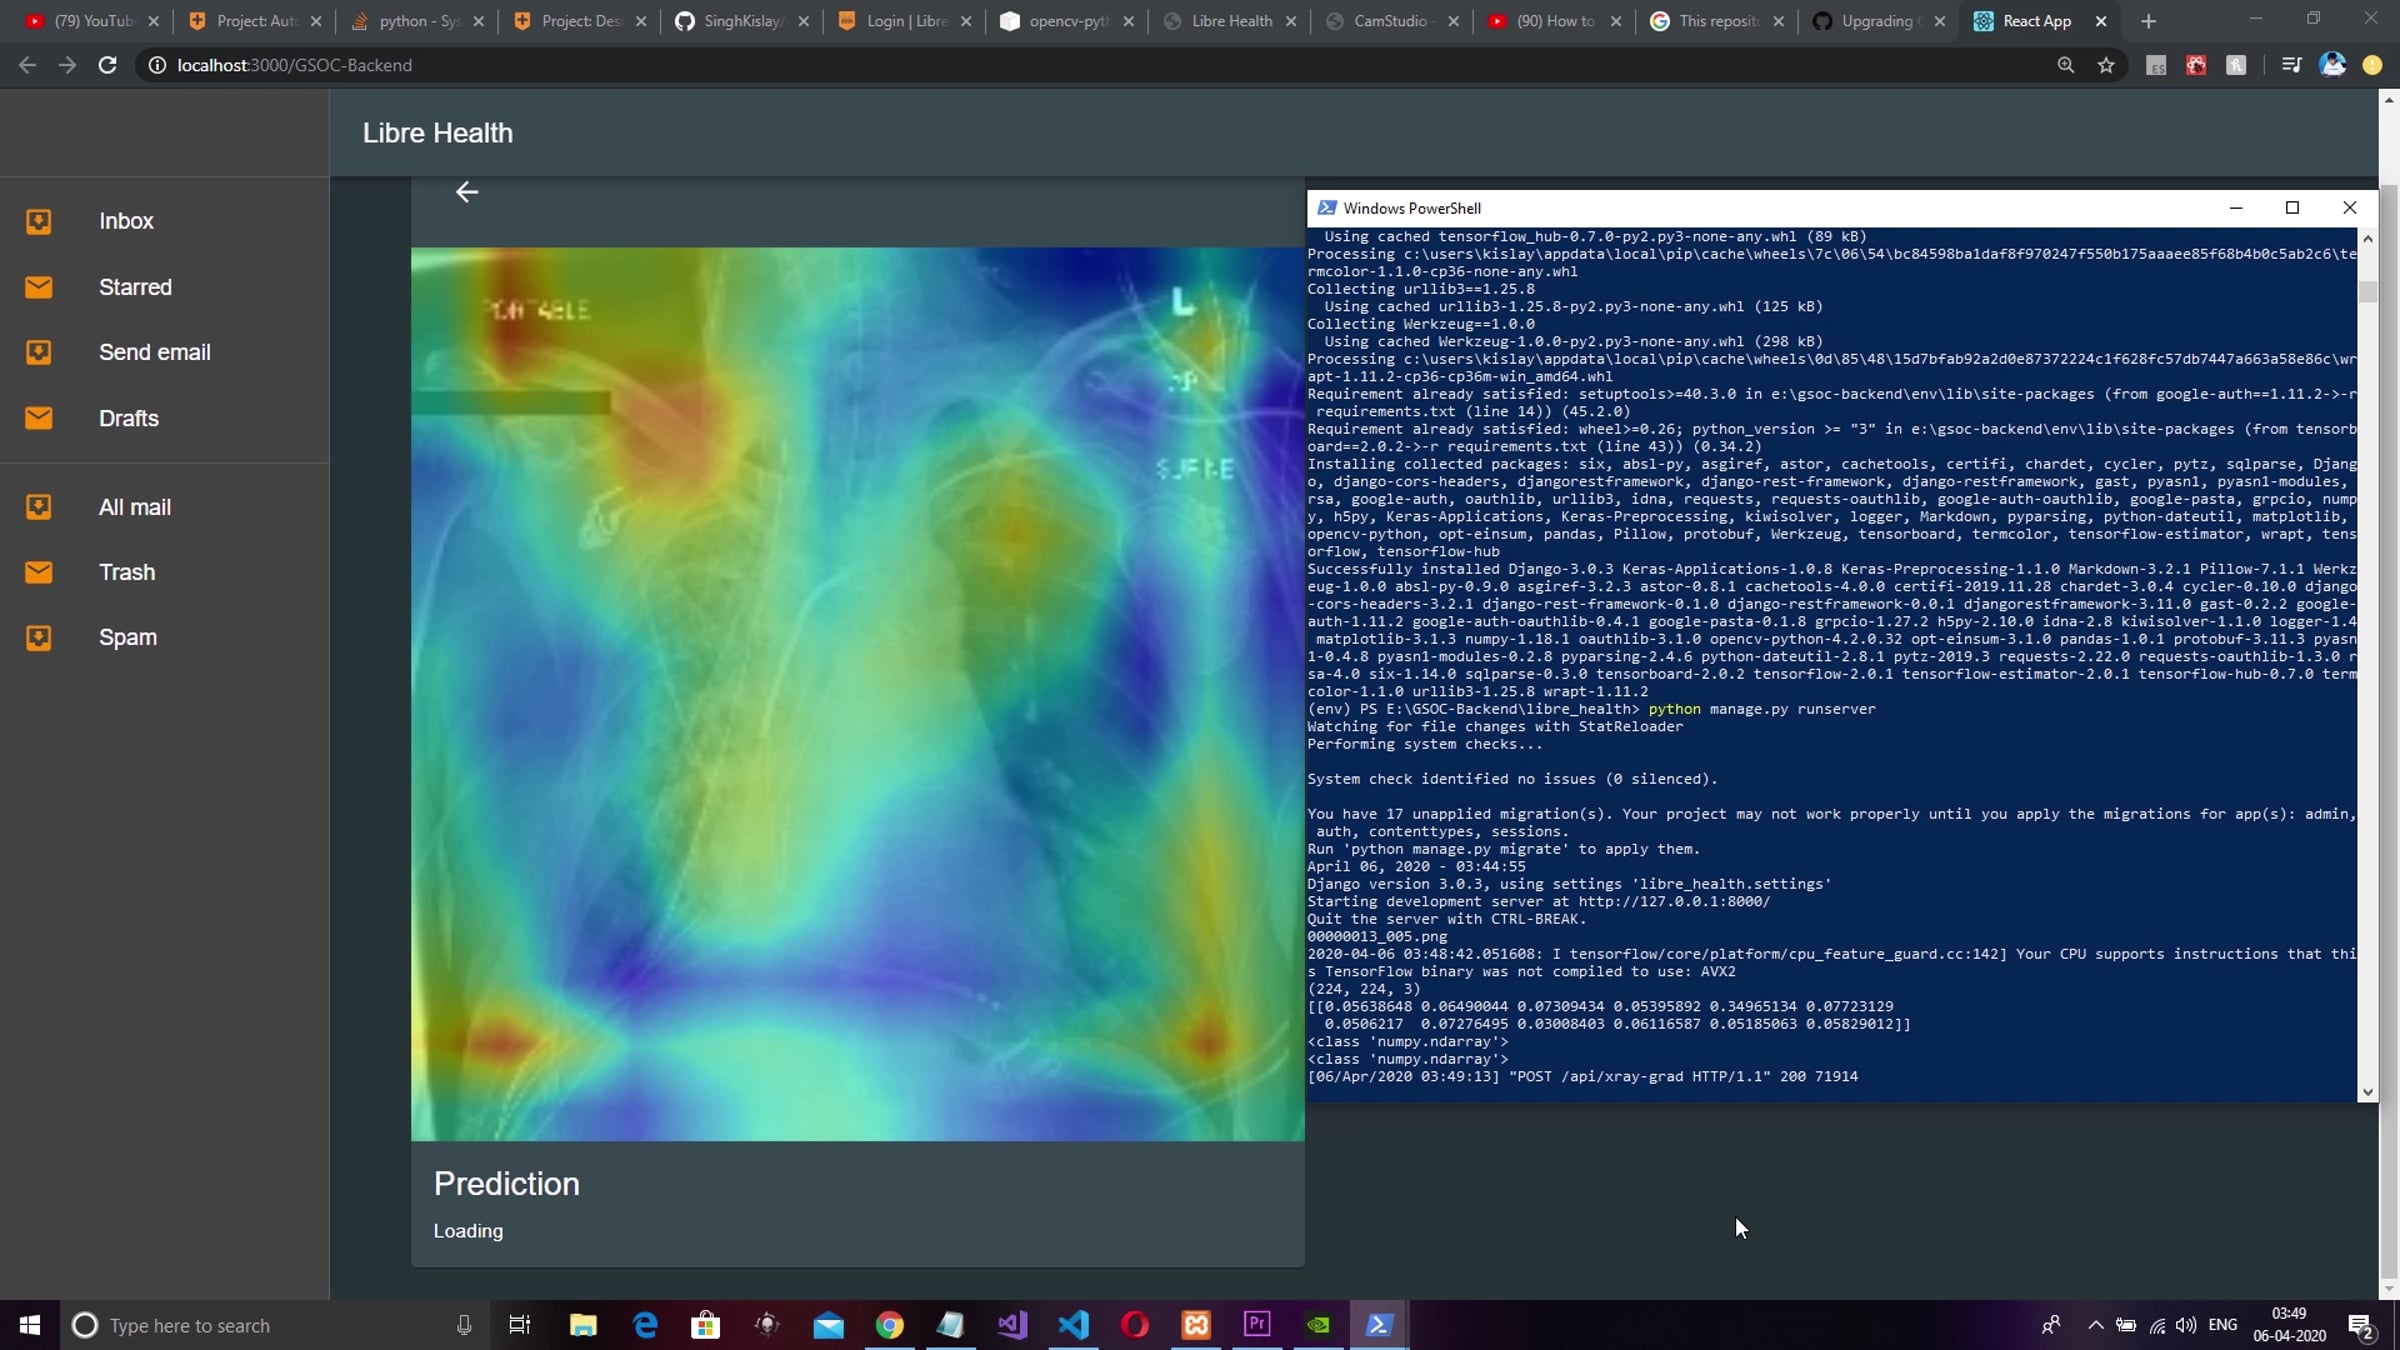Reload the page in Chrome
The image size is (2400, 1350).
click(x=107, y=65)
